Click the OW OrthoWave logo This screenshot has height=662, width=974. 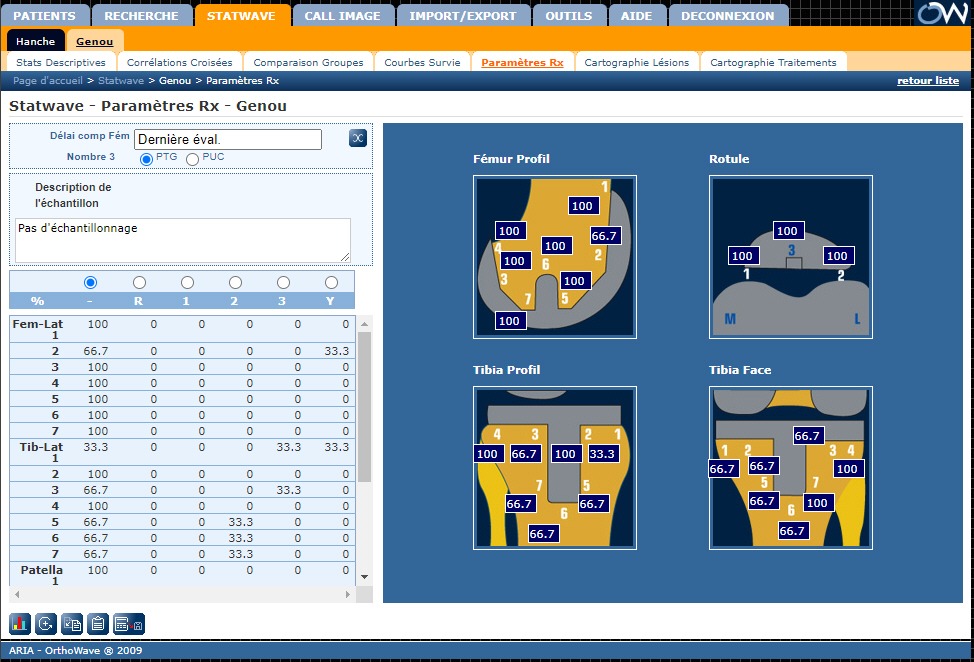(942, 13)
